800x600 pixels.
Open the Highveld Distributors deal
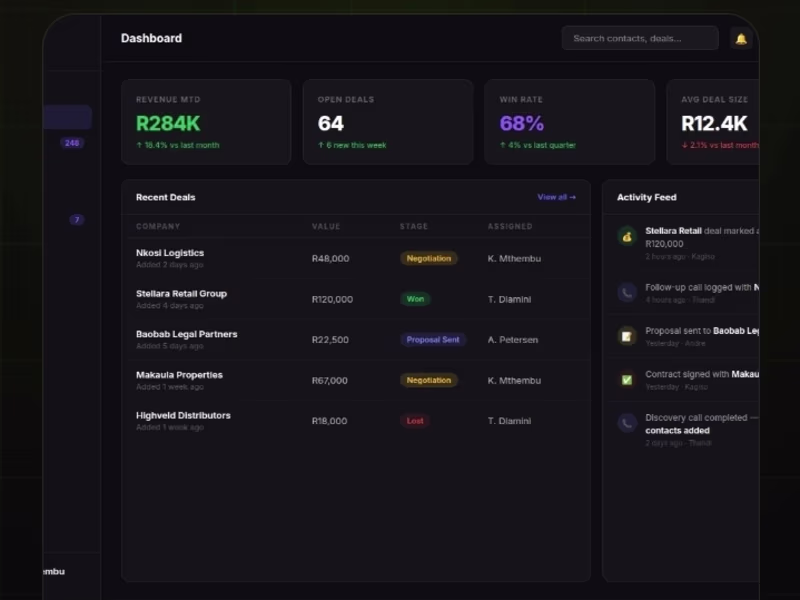(356, 421)
